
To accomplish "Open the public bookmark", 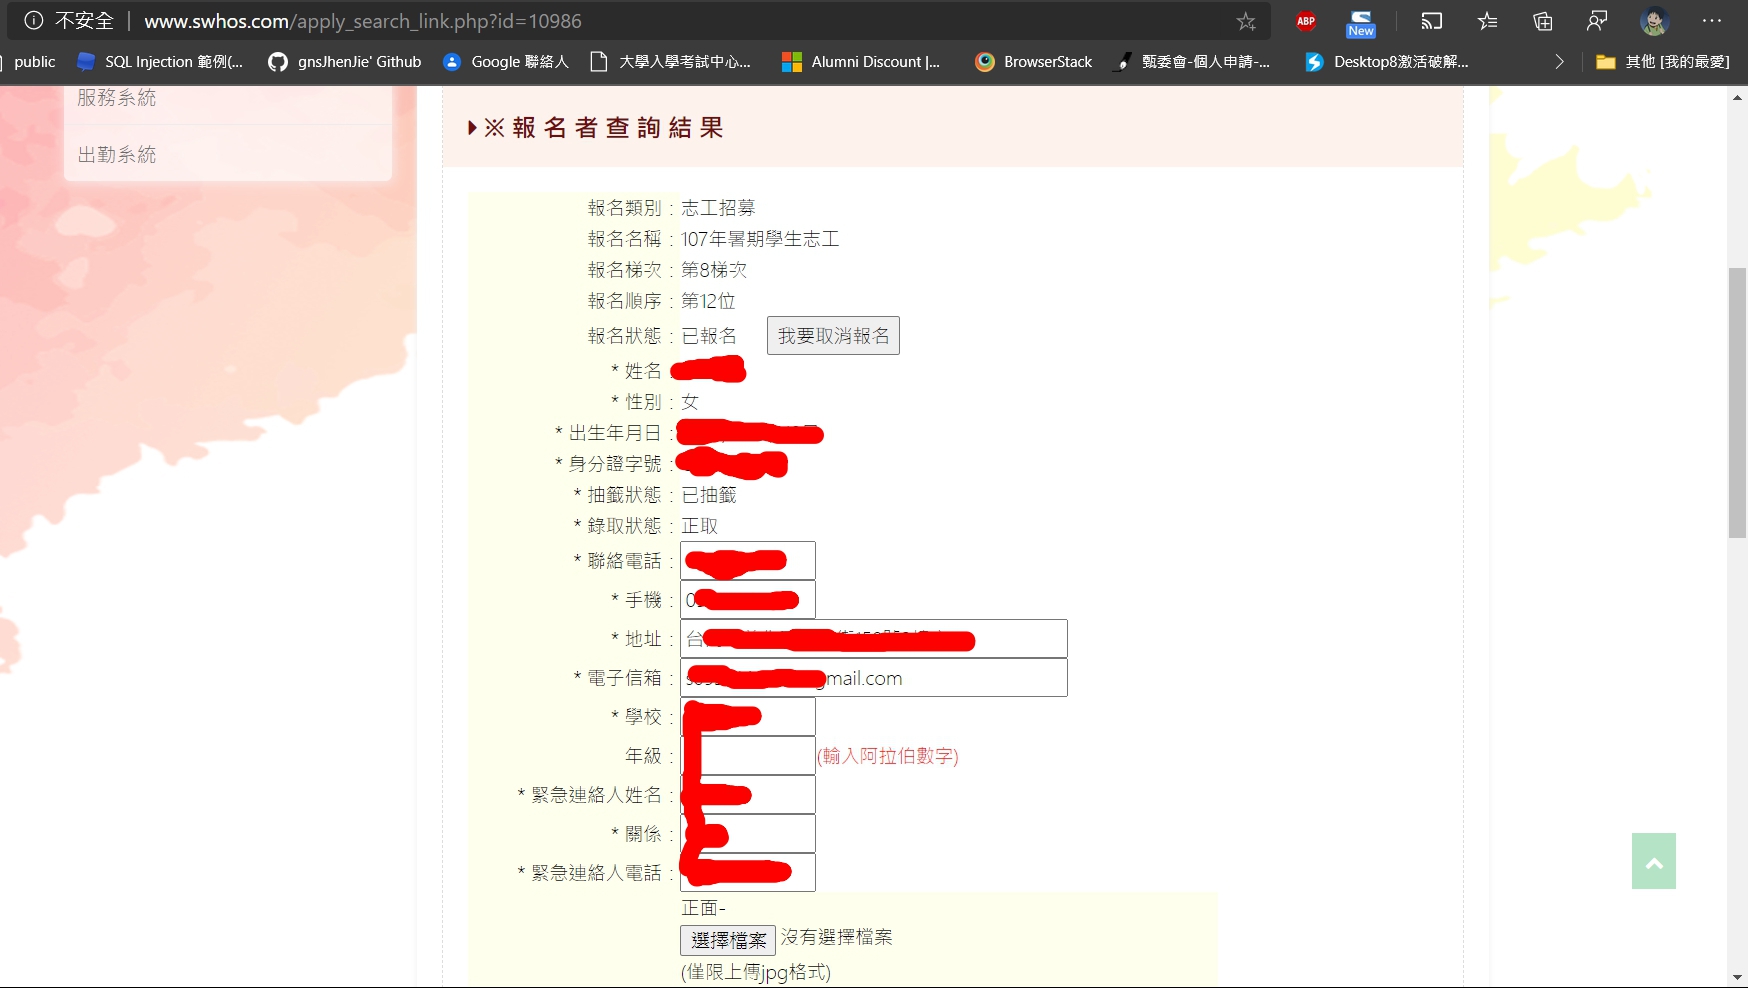I will coord(34,62).
